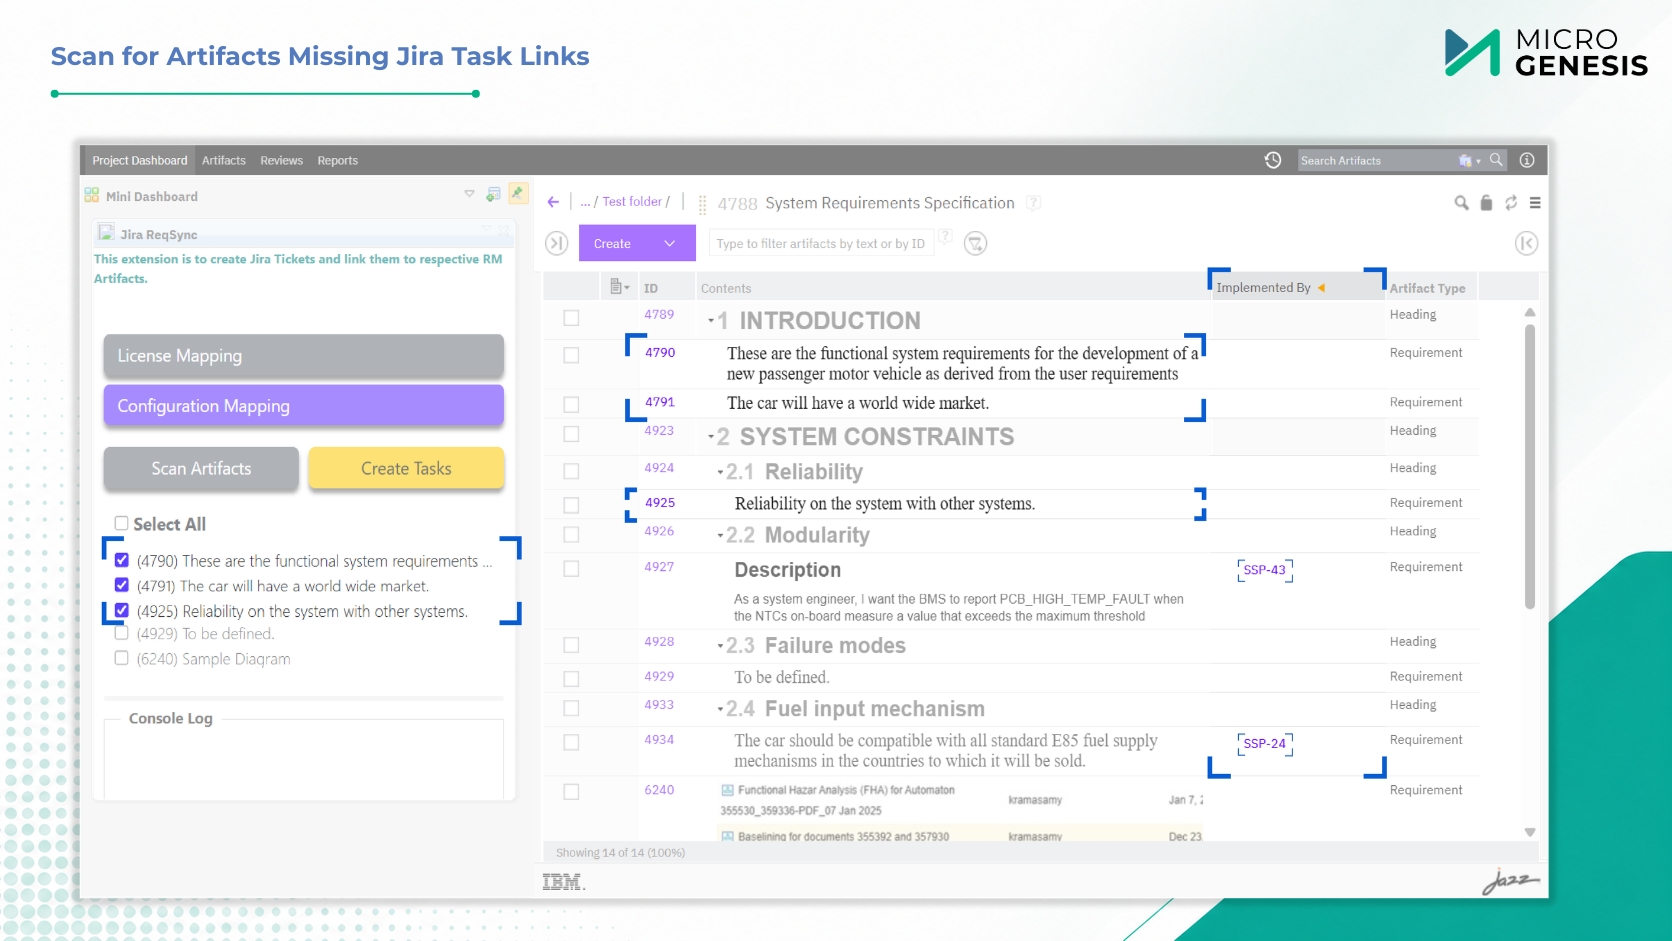Viewport: 1672px width, 941px height.
Task: Open the info icon in top bar
Action: tap(1527, 160)
